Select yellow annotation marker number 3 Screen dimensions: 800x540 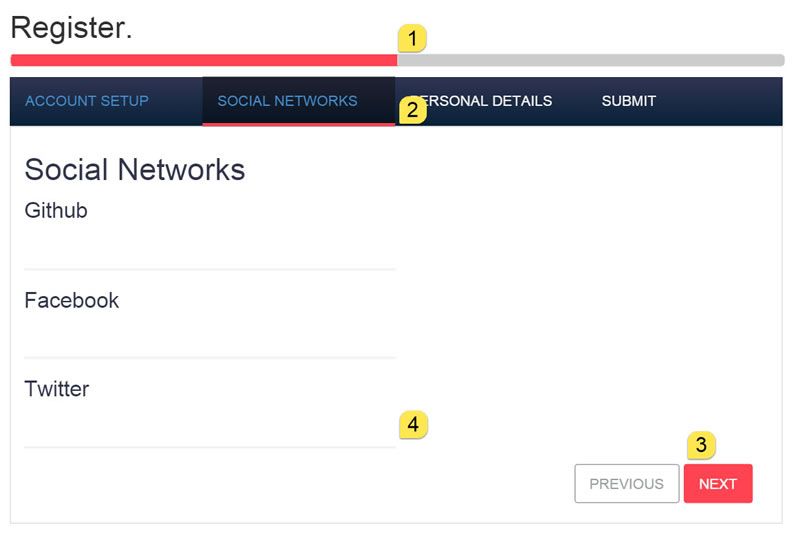[701, 445]
